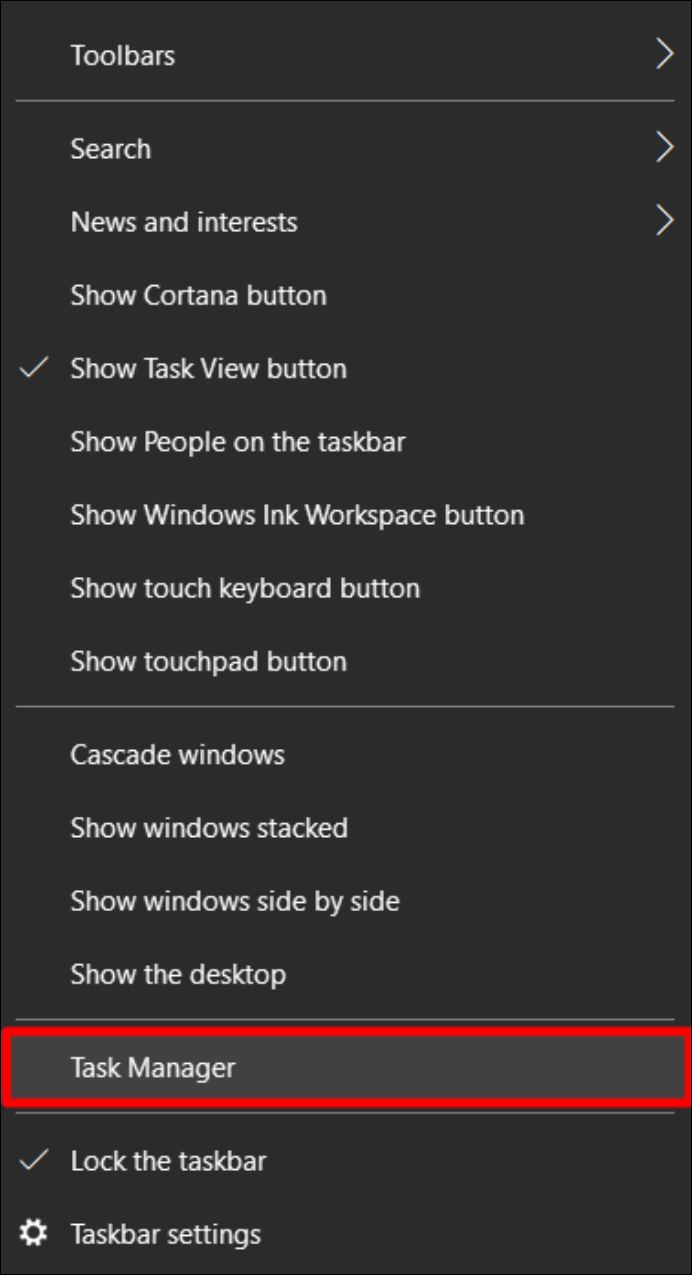Image resolution: width=692 pixels, height=1275 pixels.
Task: Click the checkmark beside Show Task View button
Action: 34,368
